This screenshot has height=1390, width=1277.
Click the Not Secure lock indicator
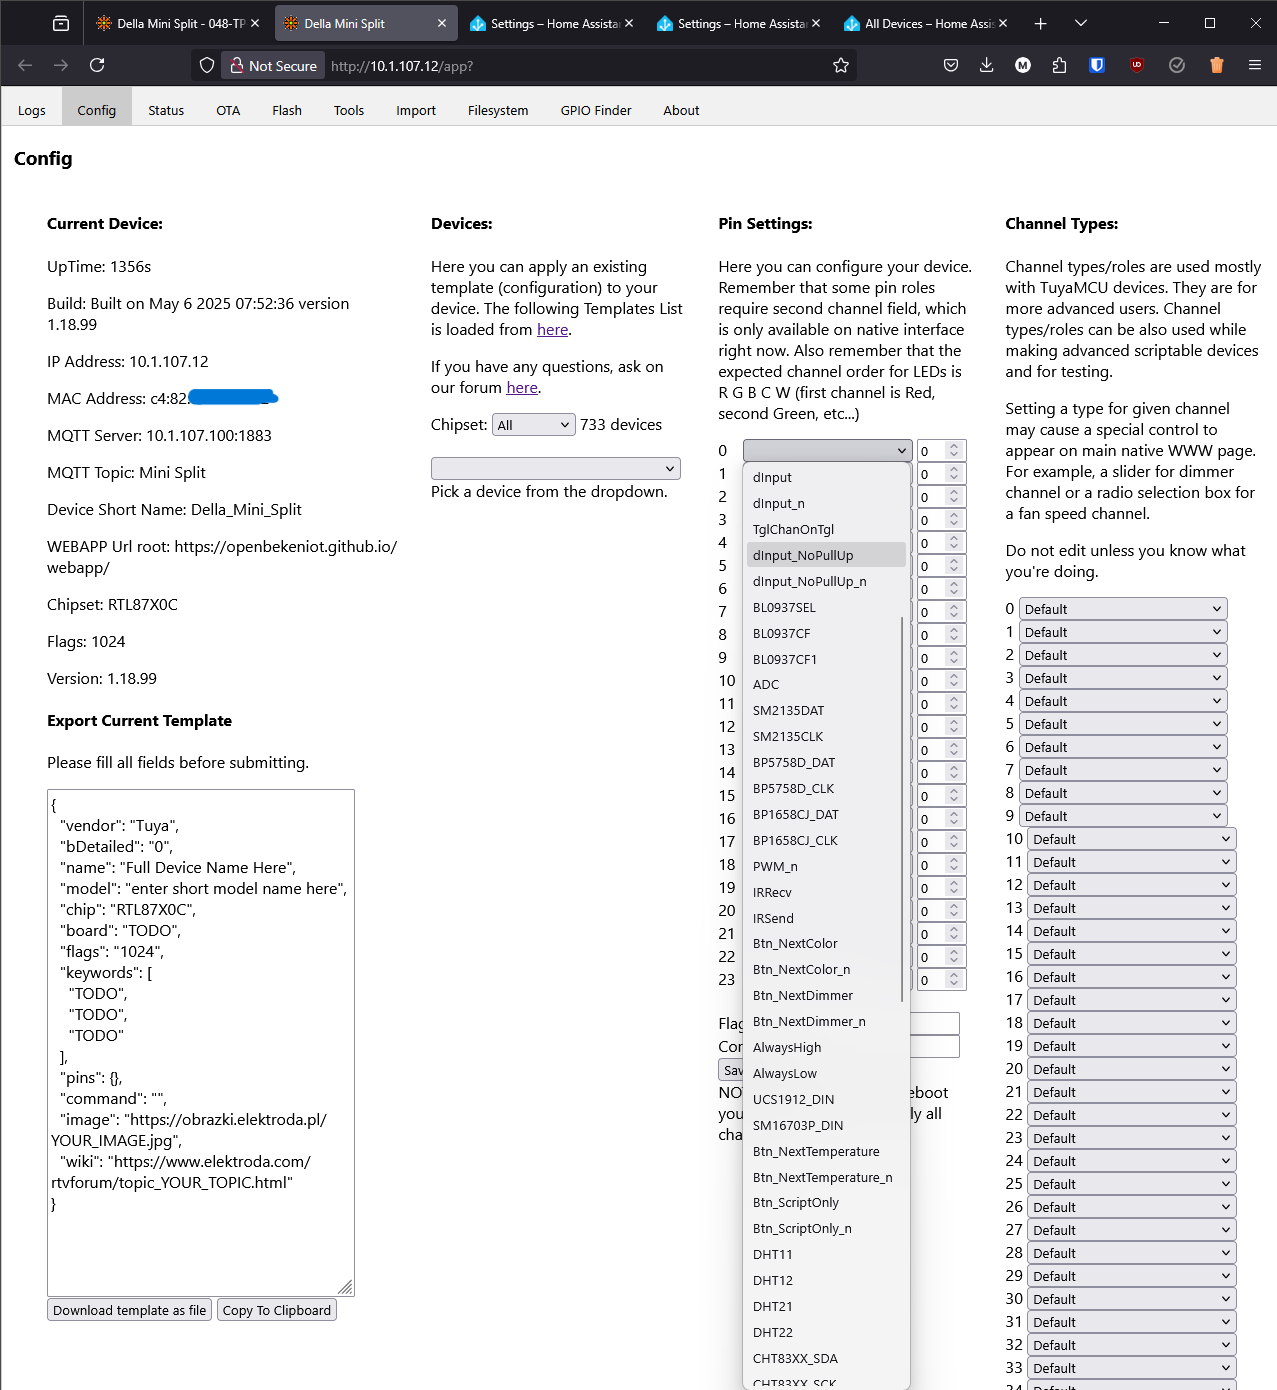[x=273, y=65]
